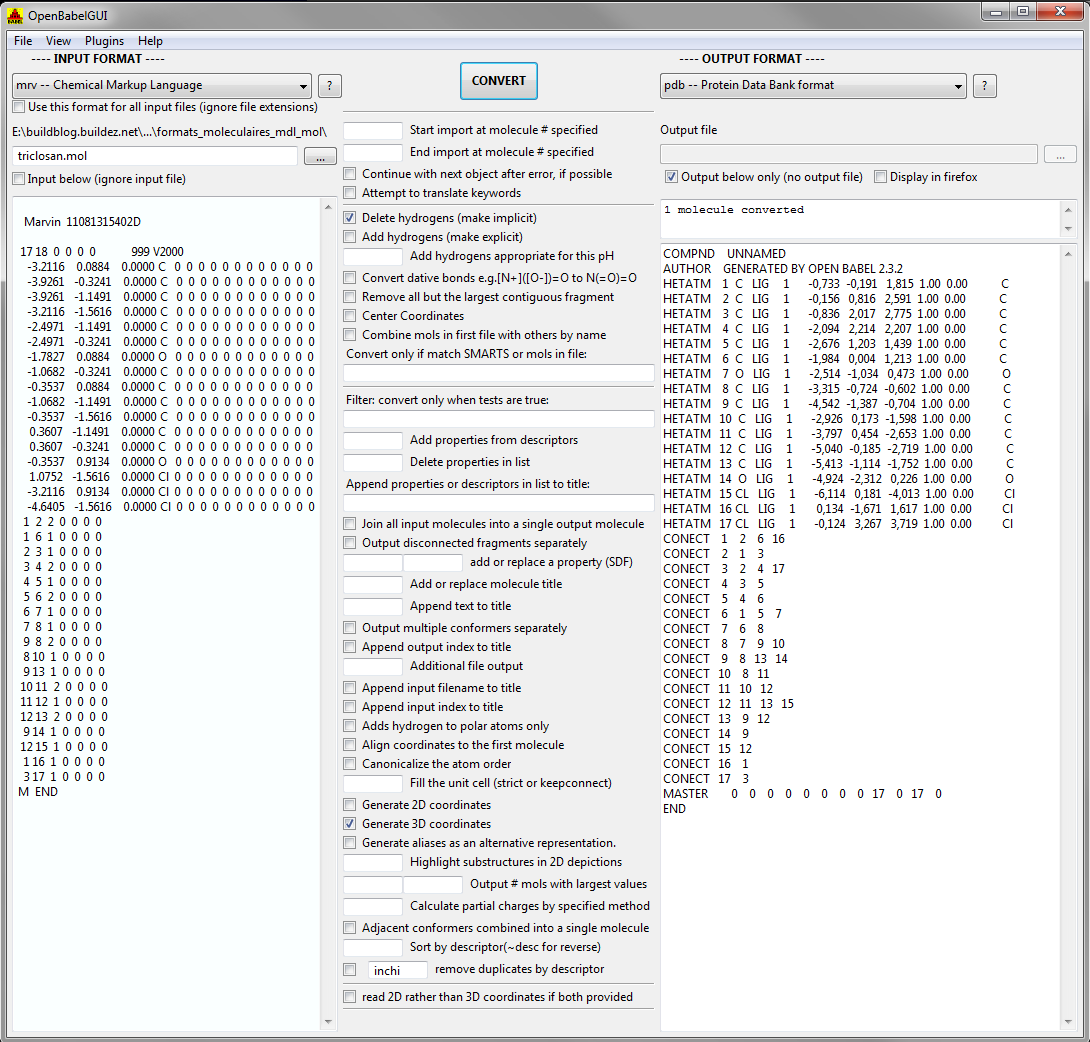
Task: Check 'Adjacent conformers combined into a single molecule'
Action: click(x=350, y=928)
